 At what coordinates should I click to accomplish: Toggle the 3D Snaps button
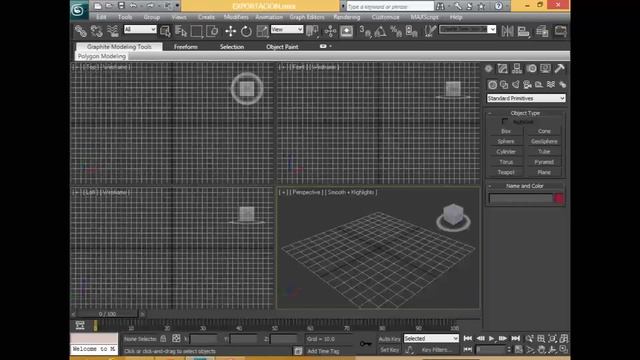tap(364, 31)
